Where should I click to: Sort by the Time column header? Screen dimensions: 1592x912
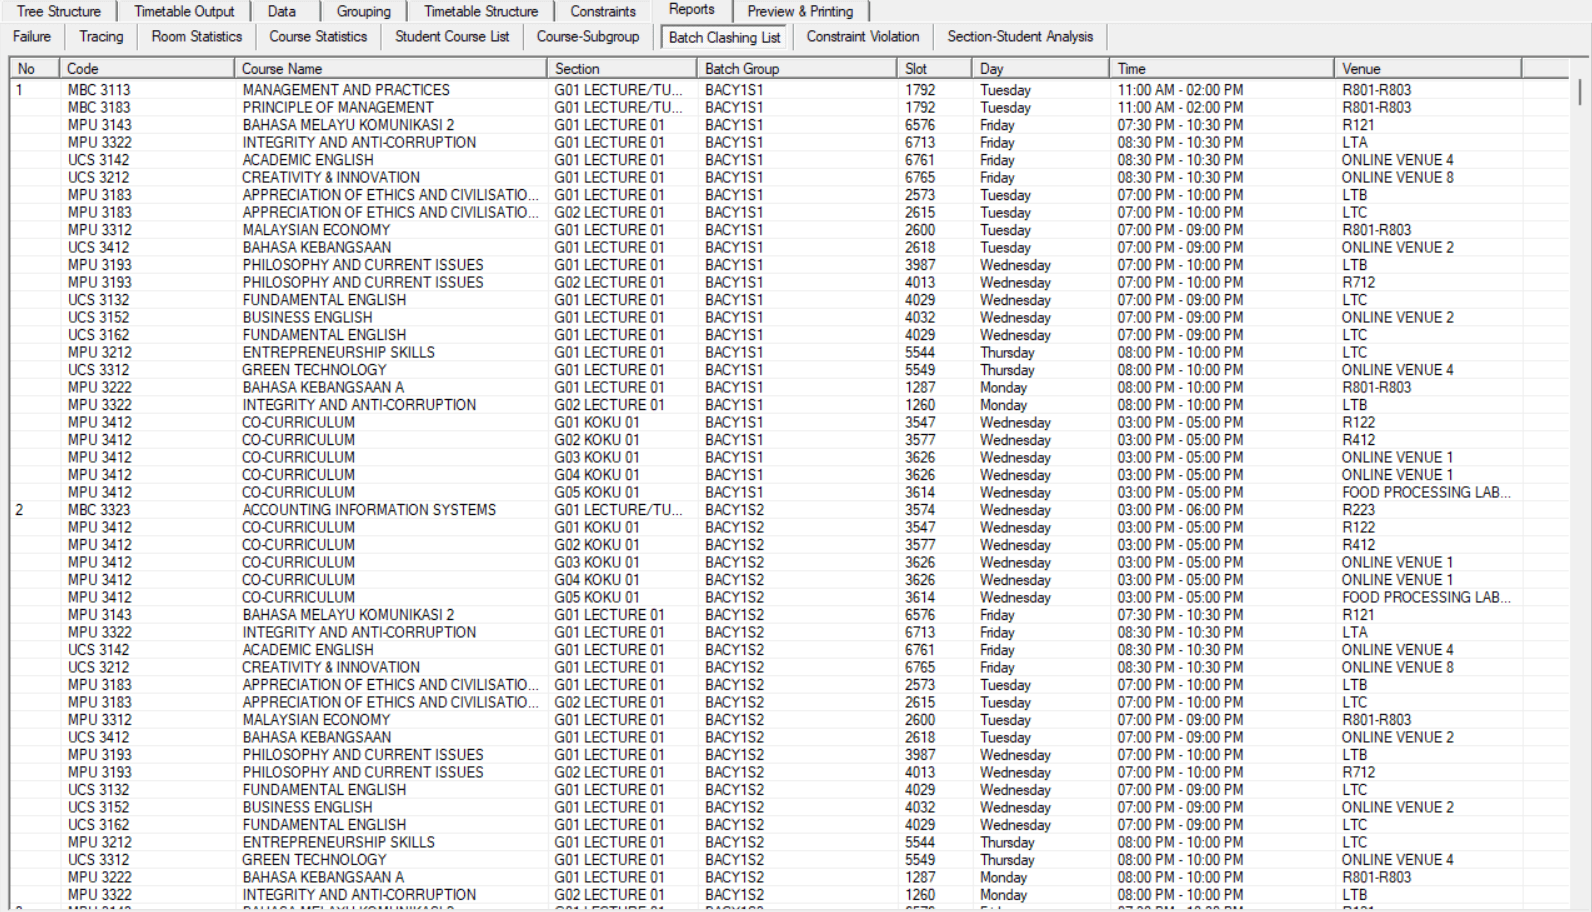pyautogui.click(x=1221, y=68)
